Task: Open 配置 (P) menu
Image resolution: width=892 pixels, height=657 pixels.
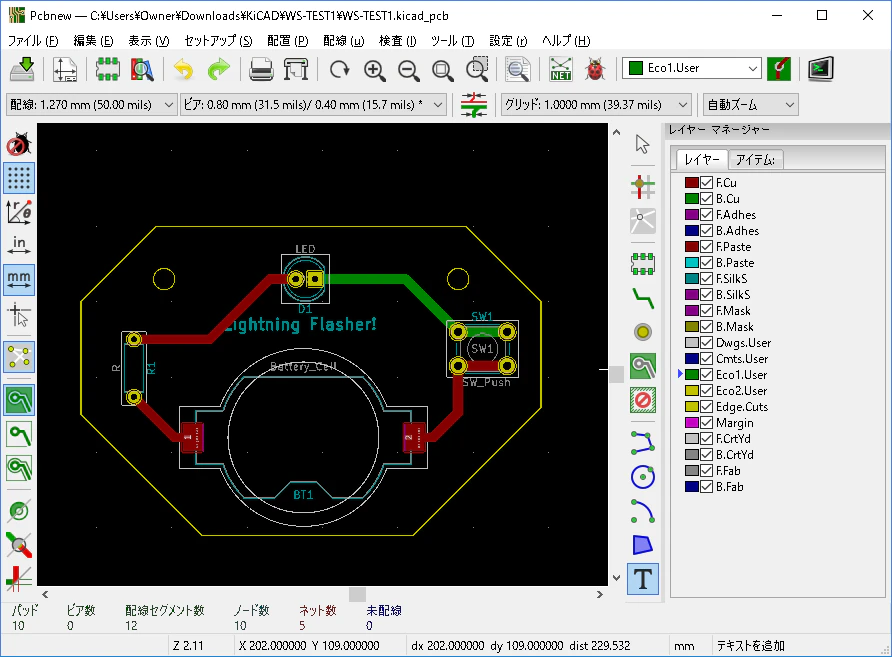Action: pyautogui.click(x=288, y=41)
